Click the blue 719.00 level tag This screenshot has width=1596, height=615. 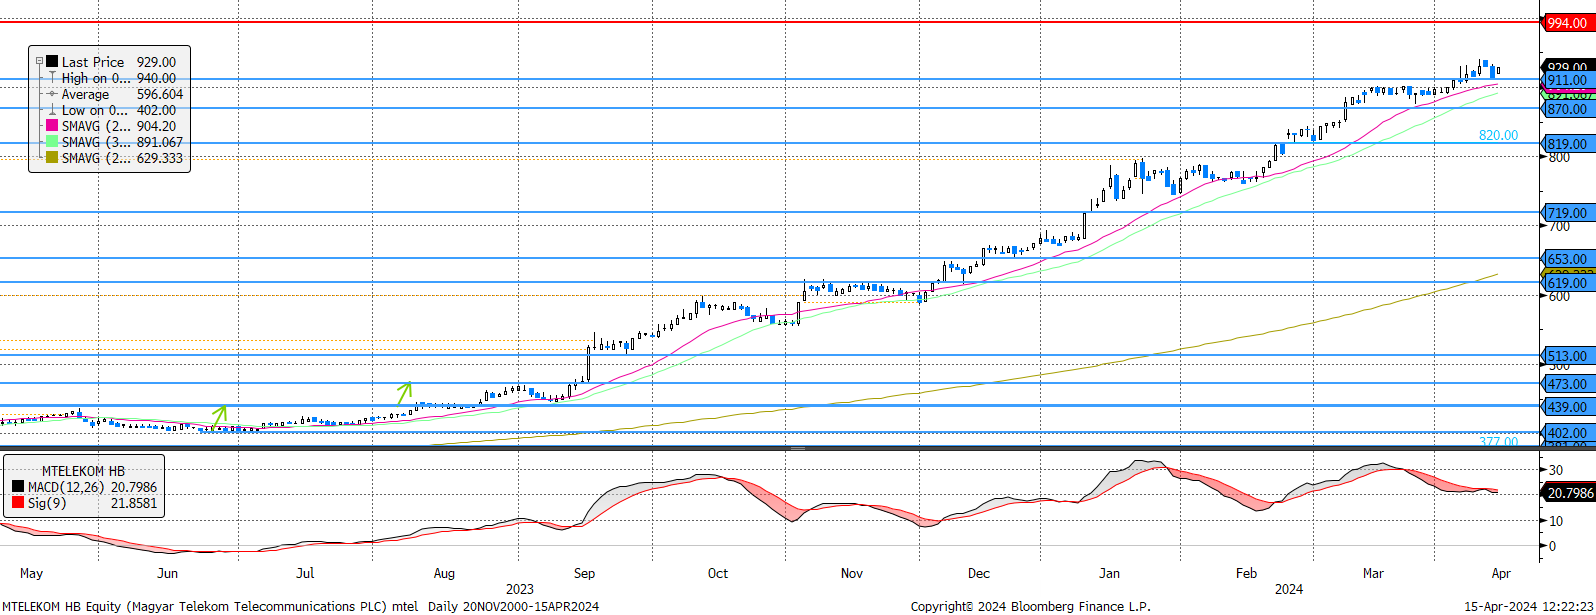point(1567,213)
